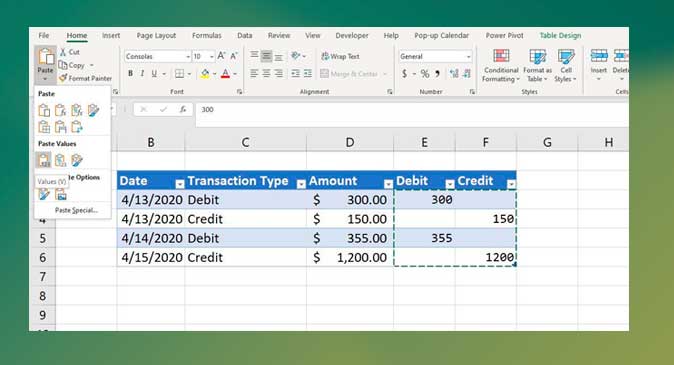Click the Insert Function fx icon
Viewport: 674px width, 365px height.
(183, 110)
